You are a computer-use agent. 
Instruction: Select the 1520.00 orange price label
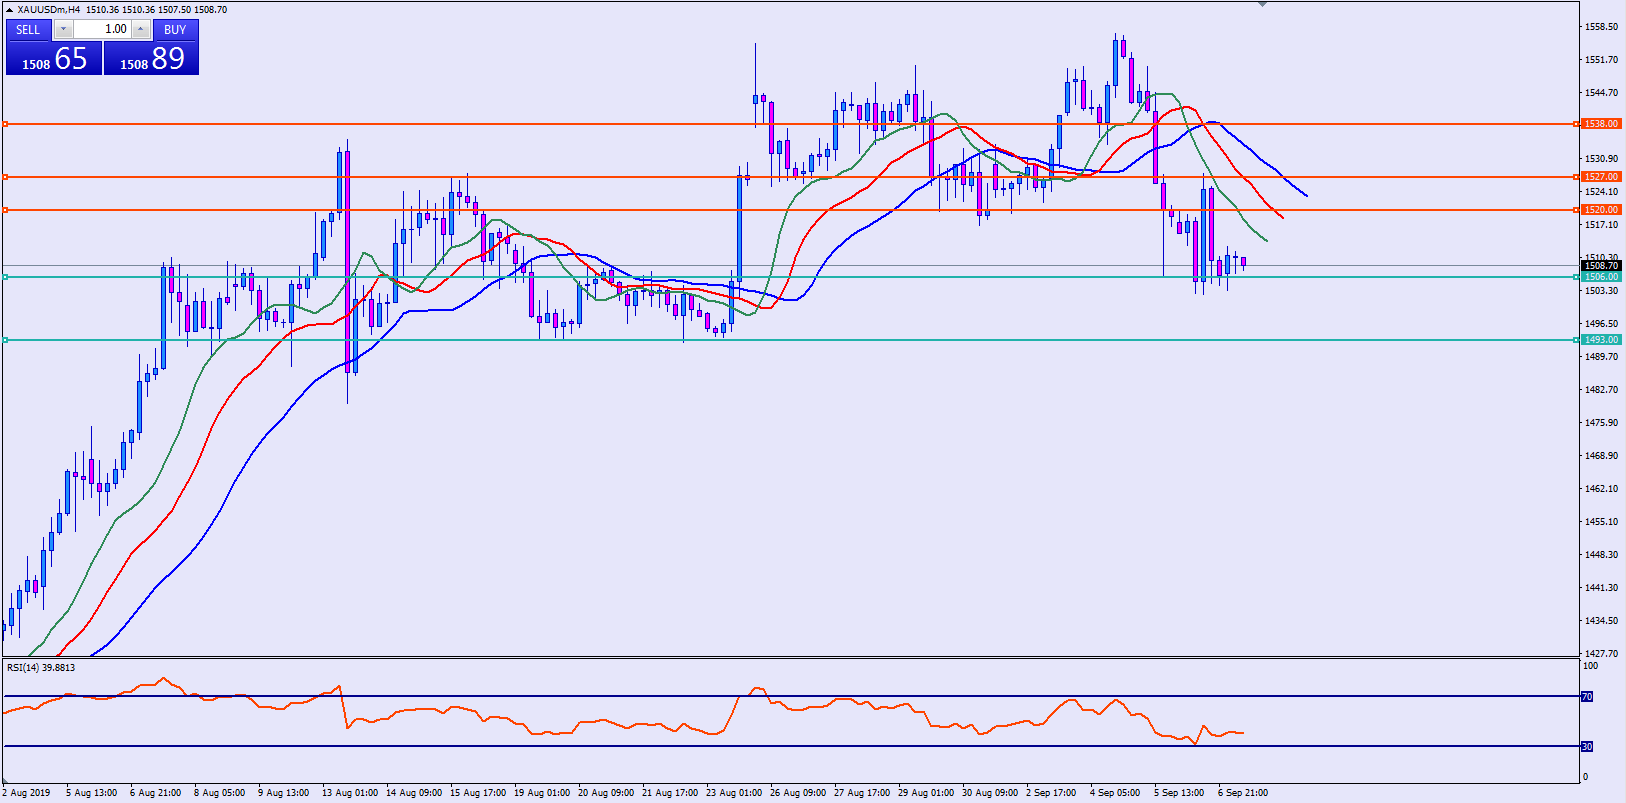(1600, 210)
